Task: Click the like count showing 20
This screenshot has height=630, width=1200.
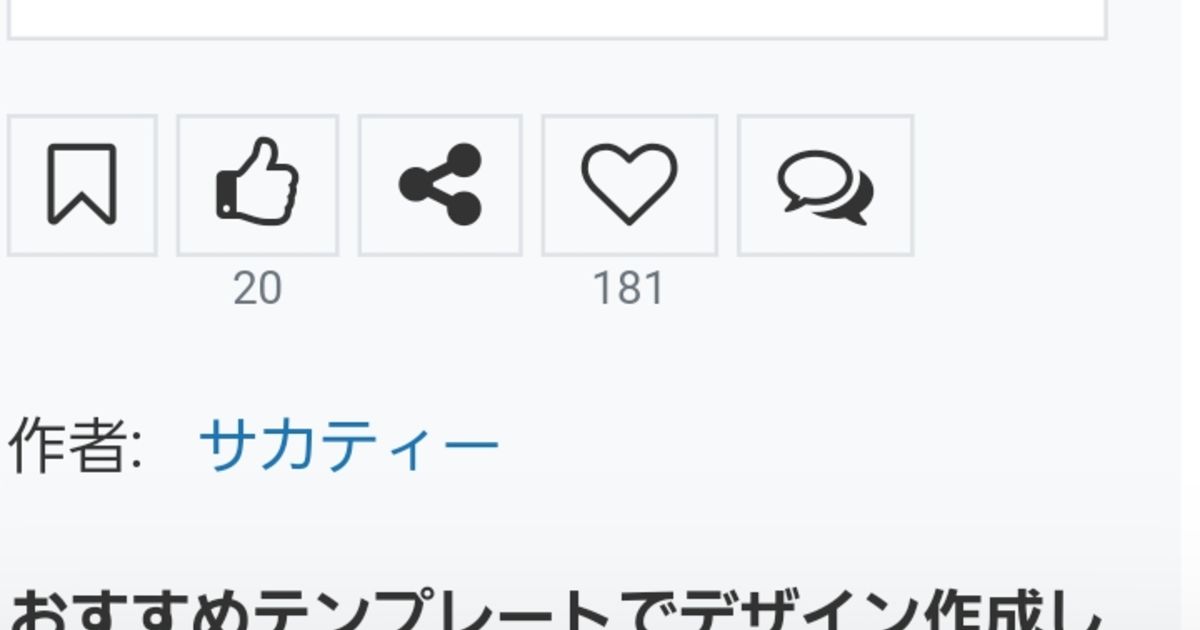Action: 258,289
